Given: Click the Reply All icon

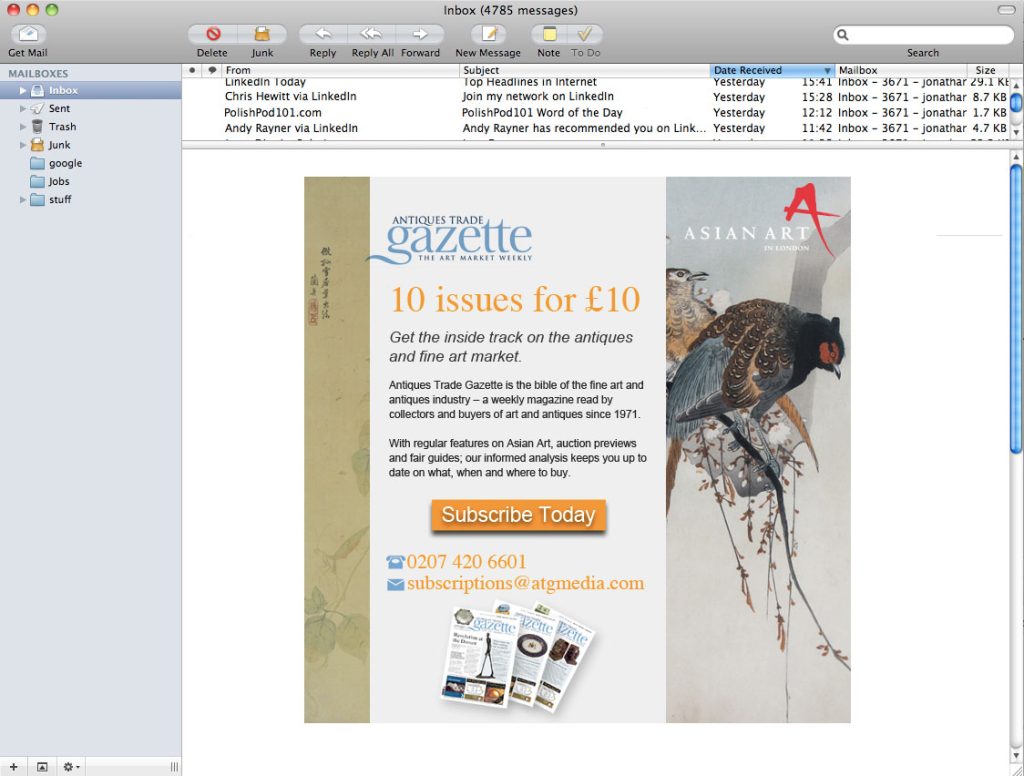Looking at the screenshot, I should click(372, 35).
